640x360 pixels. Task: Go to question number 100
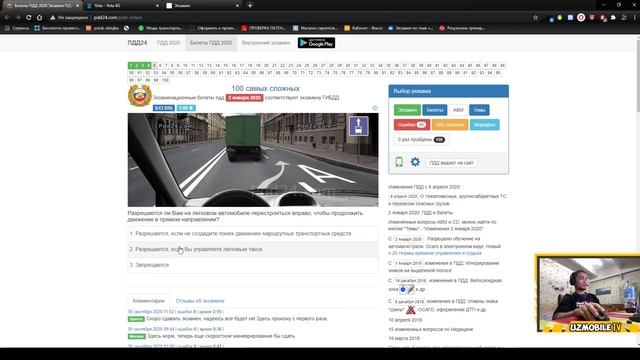coord(165,80)
